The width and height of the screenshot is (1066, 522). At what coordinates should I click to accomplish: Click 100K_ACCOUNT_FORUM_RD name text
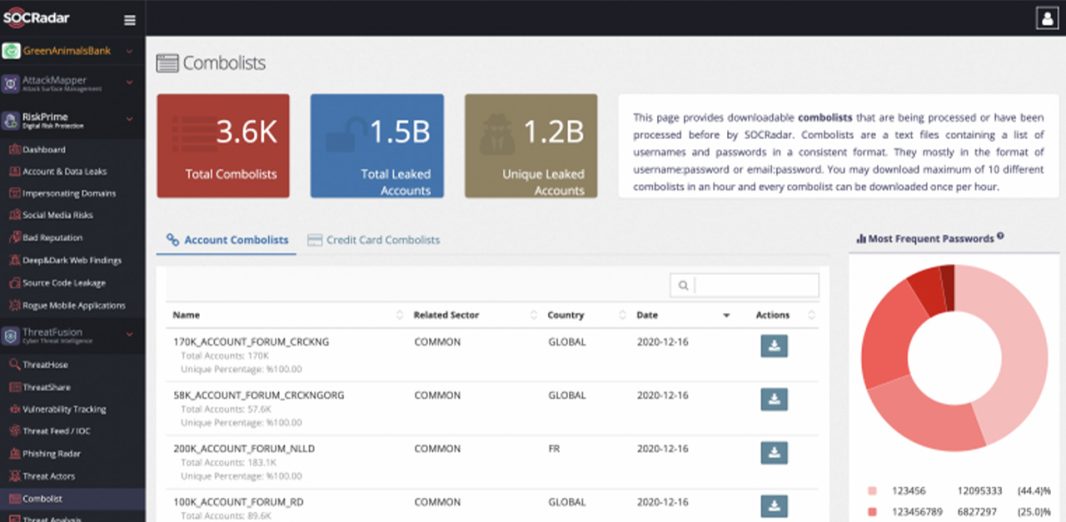[x=239, y=502]
